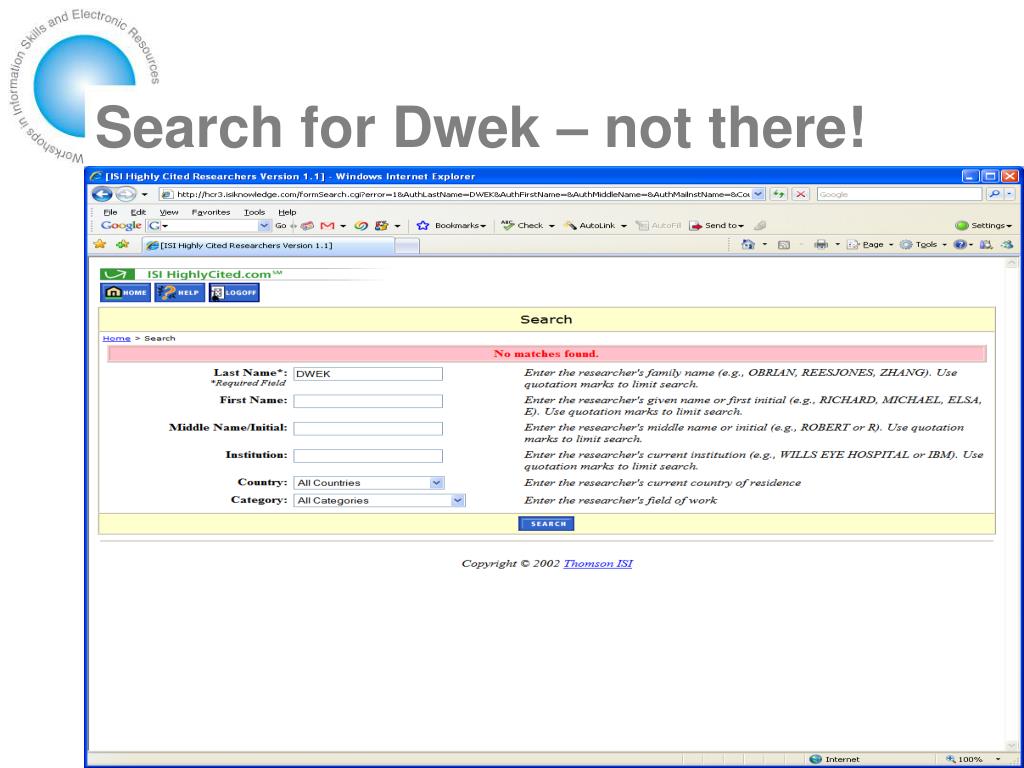Viewport: 1024px width, 768px height.
Task: Click the First Name input field
Action: tap(368, 401)
